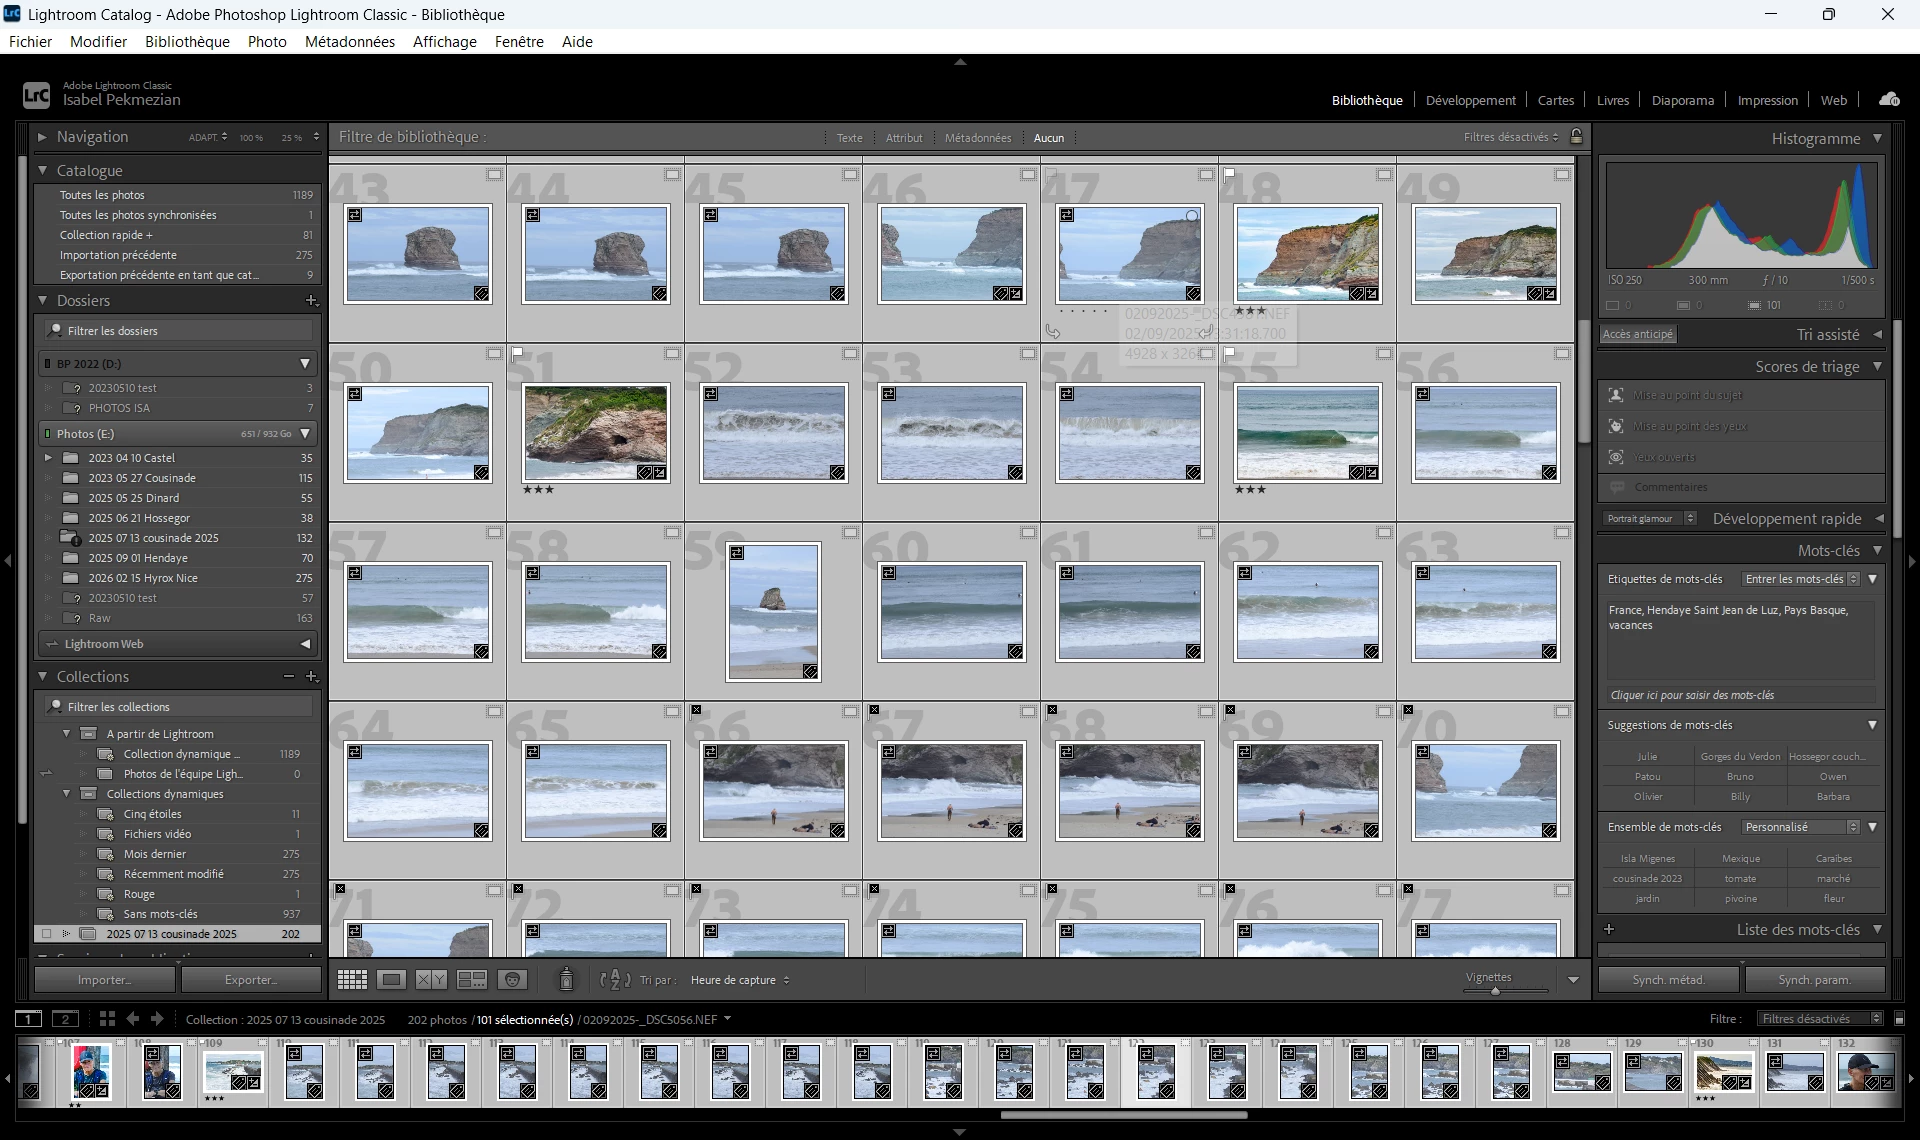Add a new collection with plus icon
This screenshot has height=1140, width=1920.
pos(311,677)
